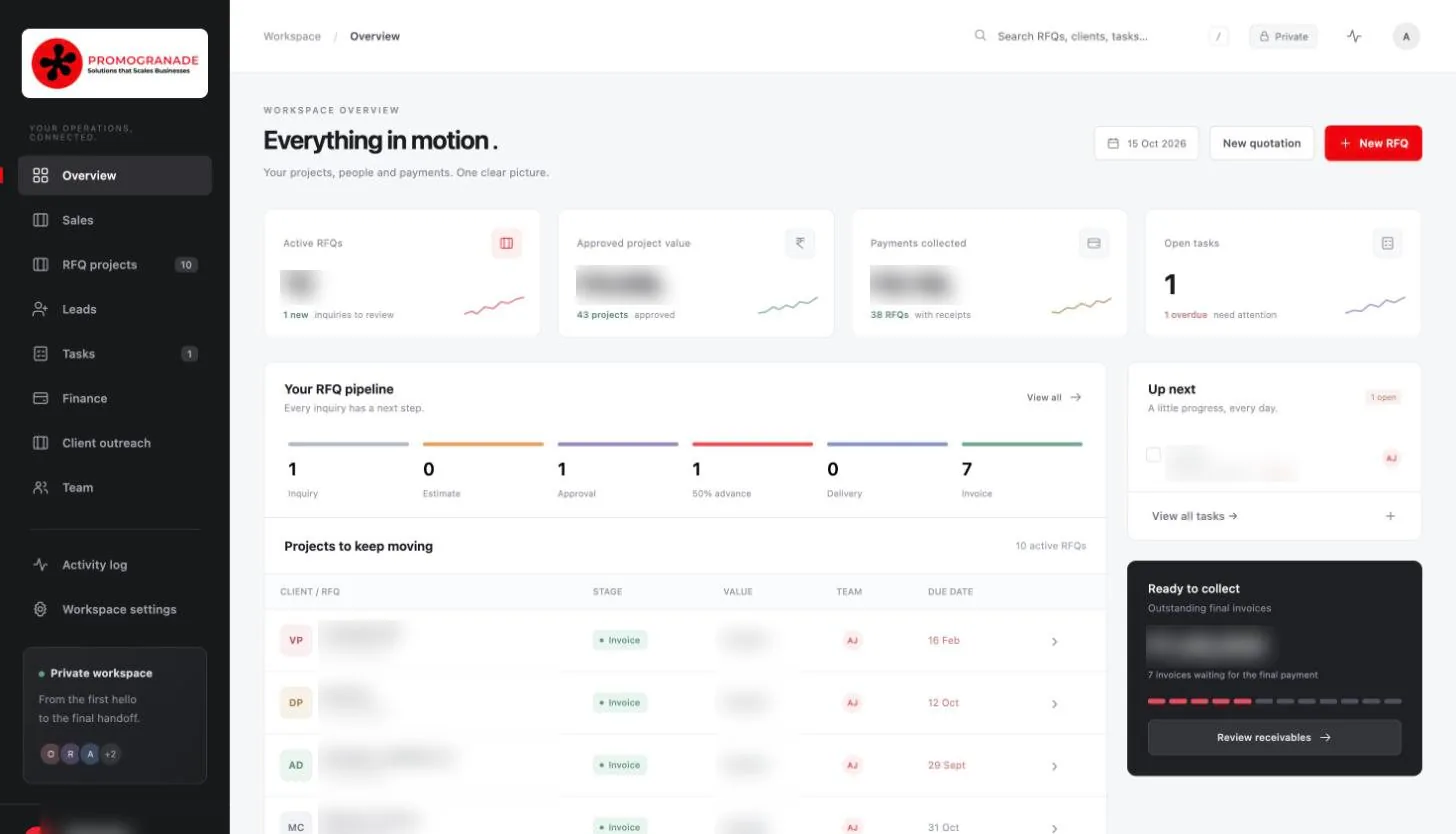Open Overview in the sidebar
1456x834 pixels.
point(115,175)
